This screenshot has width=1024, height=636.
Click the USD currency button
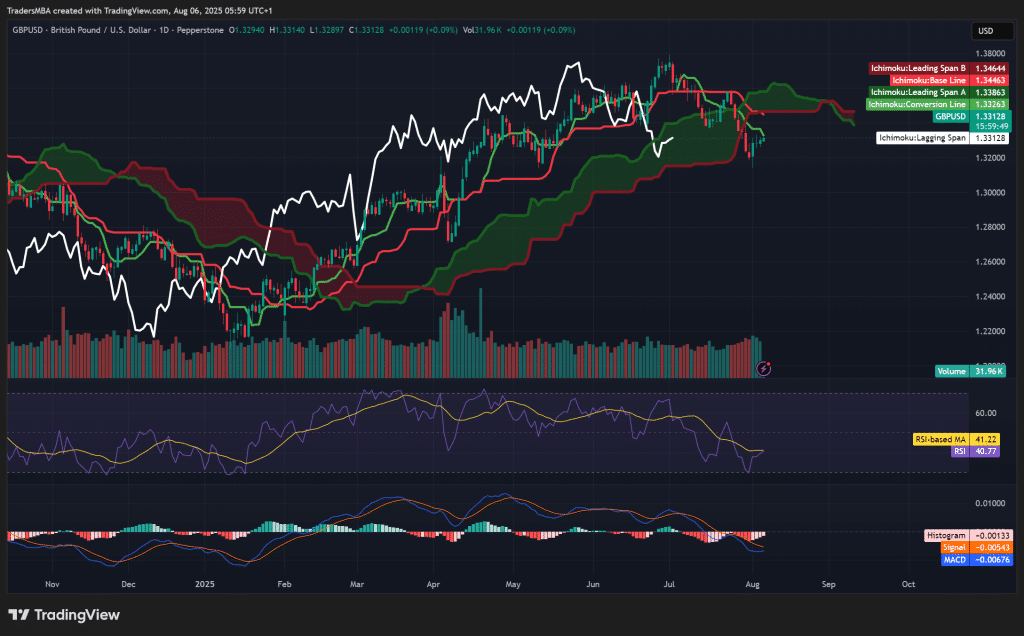(991, 31)
